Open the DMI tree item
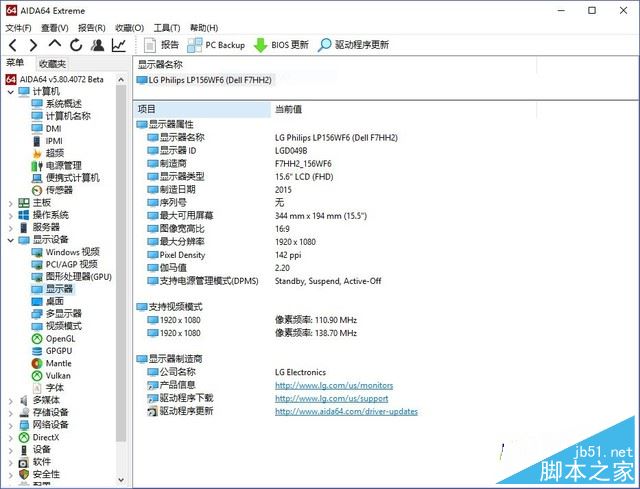This screenshot has height=489, width=640. tap(47, 129)
